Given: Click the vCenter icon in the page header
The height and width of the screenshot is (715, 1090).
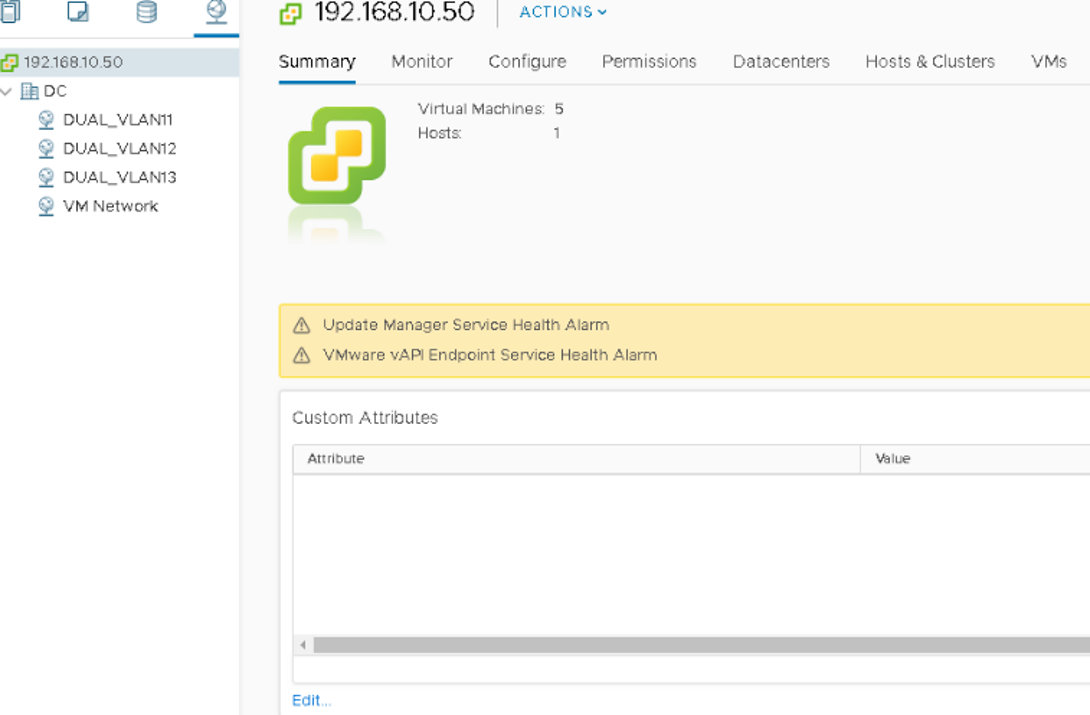Looking at the screenshot, I should pos(291,14).
